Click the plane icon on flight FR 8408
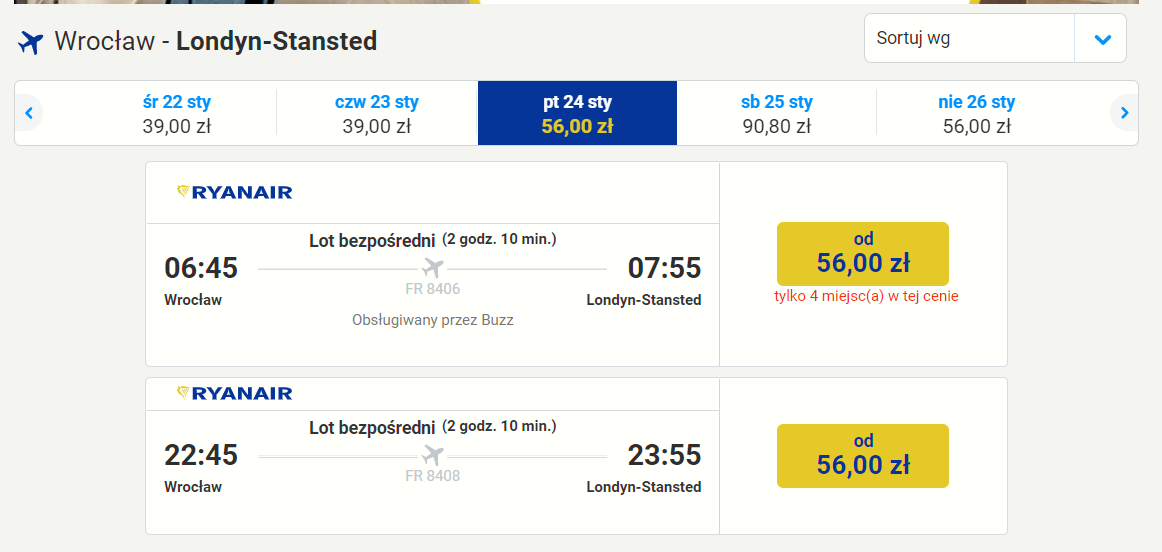 433,455
